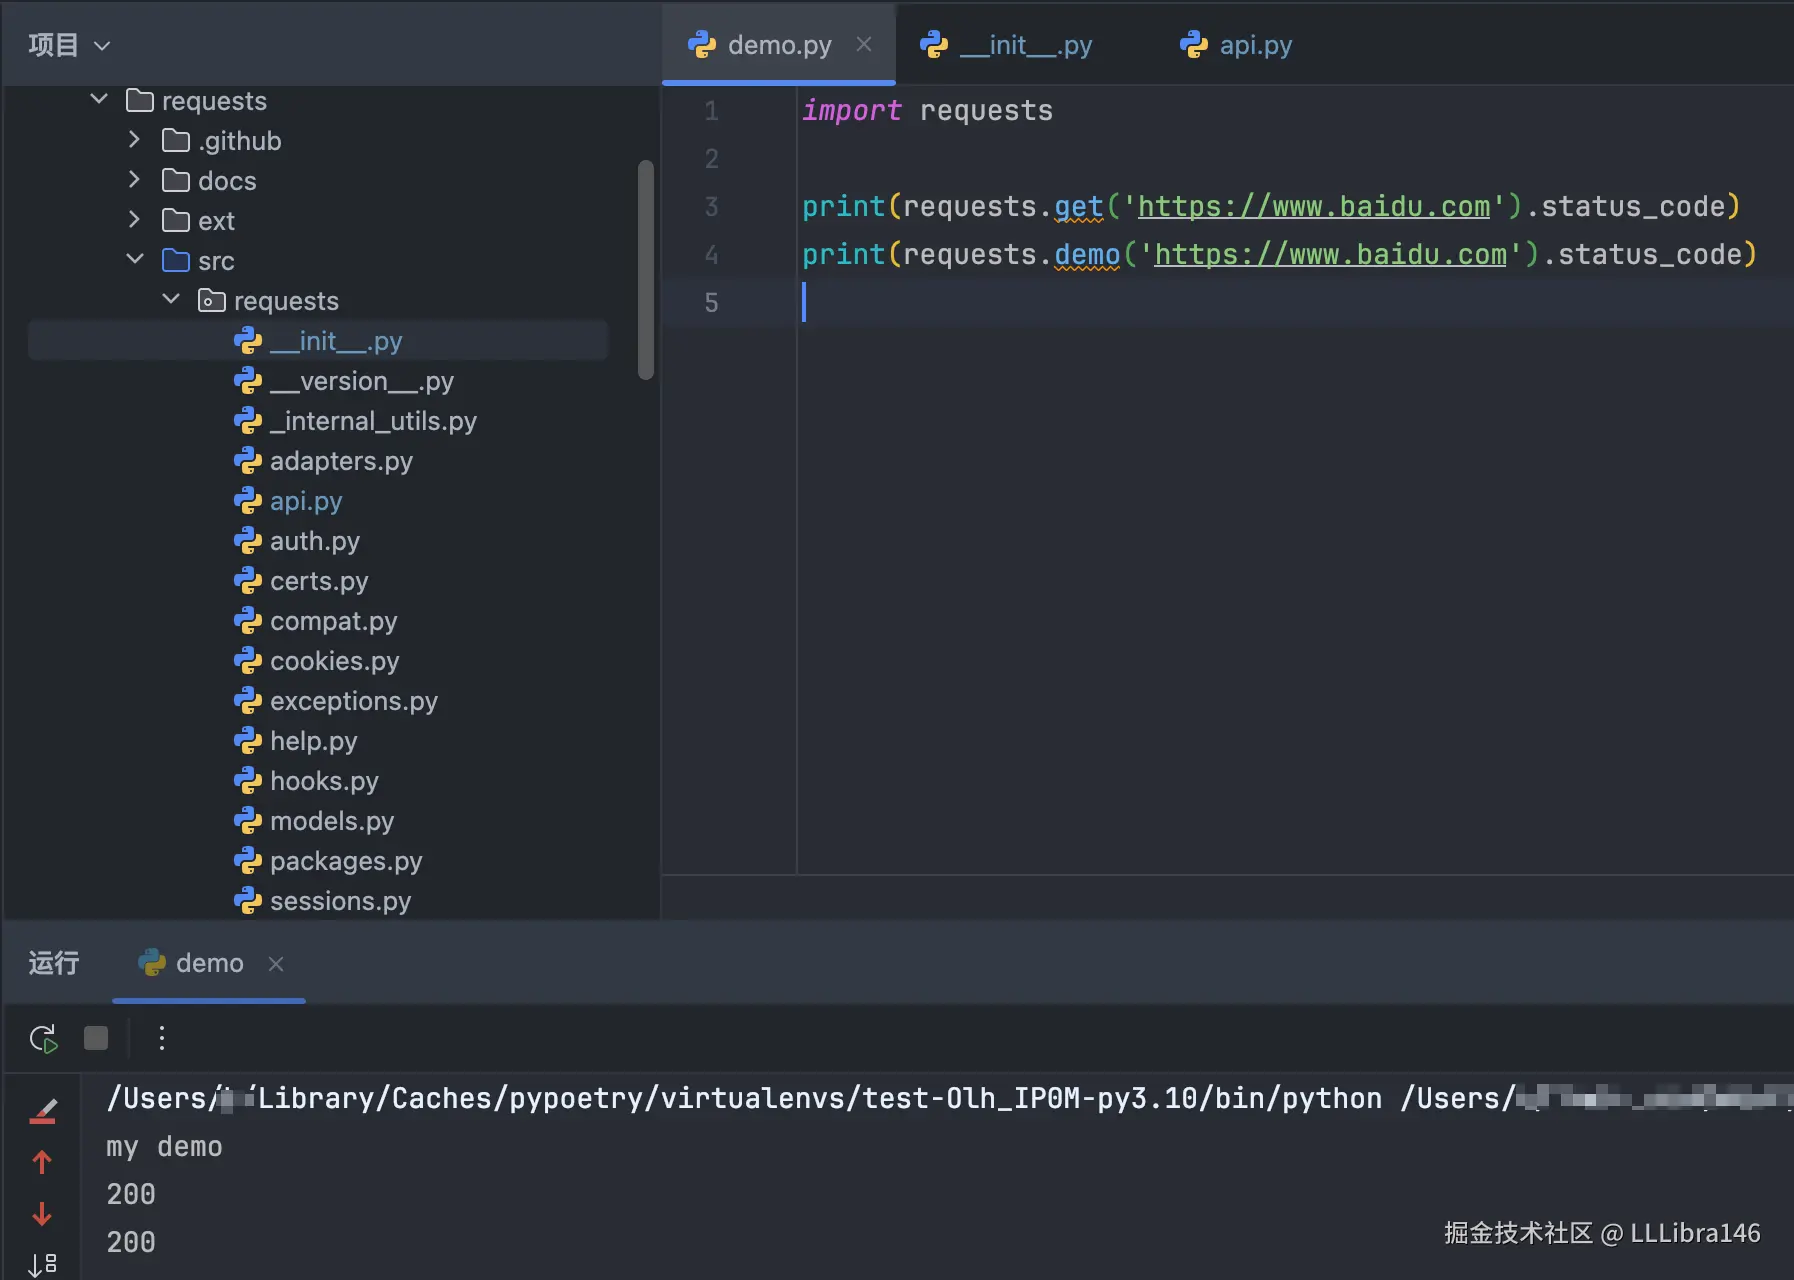Close the demo.py editor tab
The height and width of the screenshot is (1280, 1794).
tap(864, 45)
